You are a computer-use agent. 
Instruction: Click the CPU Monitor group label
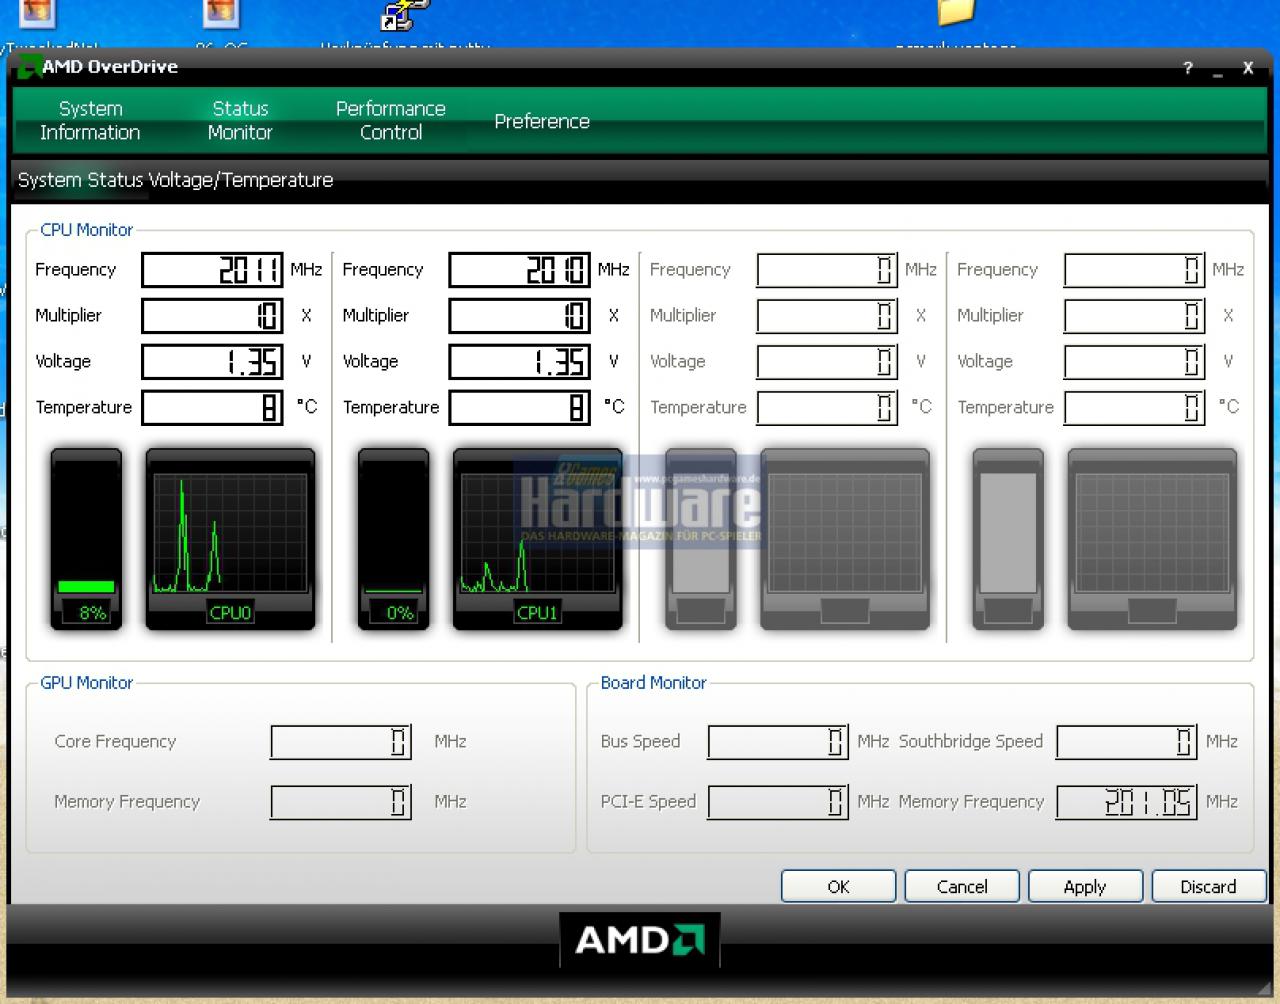pos(86,230)
